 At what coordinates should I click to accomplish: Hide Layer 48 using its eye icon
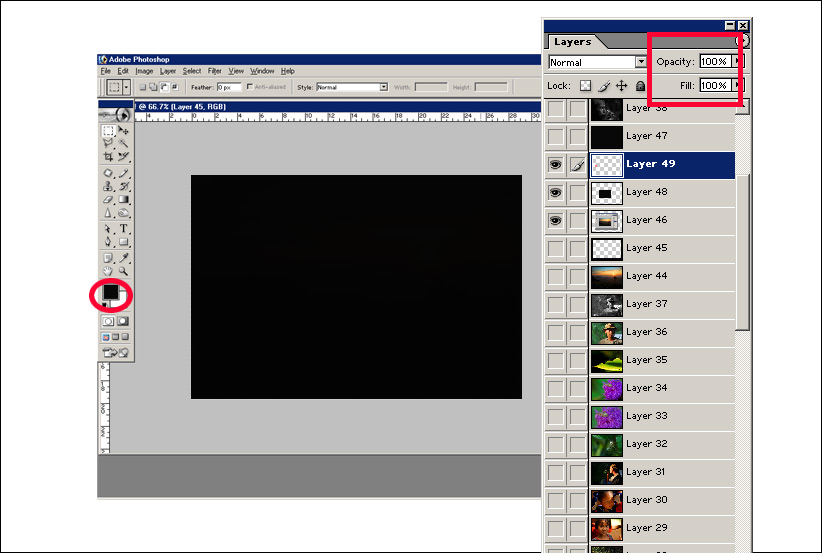point(555,192)
